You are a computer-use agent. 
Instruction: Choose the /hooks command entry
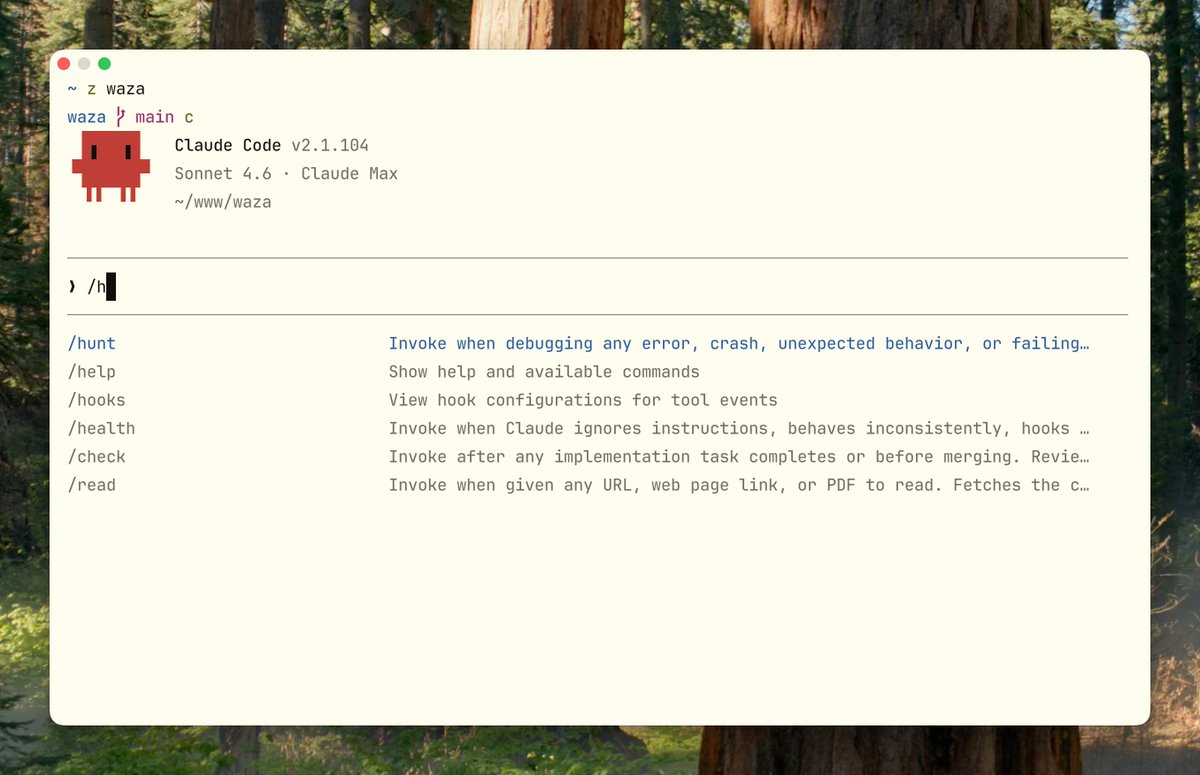pyautogui.click(x=96, y=400)
